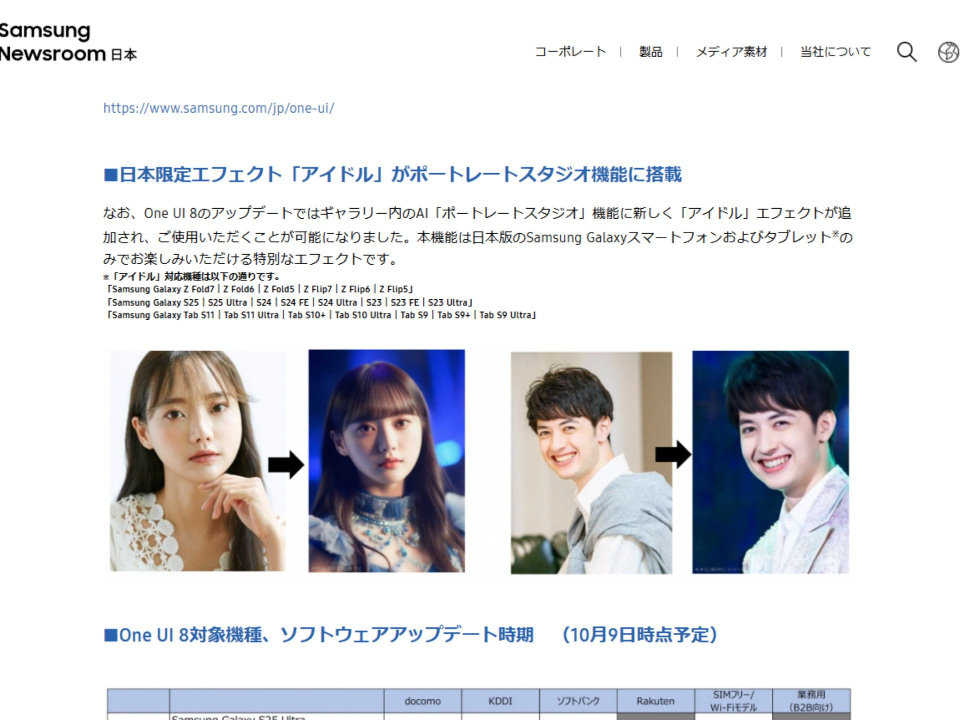This screenshot has width=960, height=720.
Task: Click the One UI 8対象機種 heading
Action: (x=411, y=634)
